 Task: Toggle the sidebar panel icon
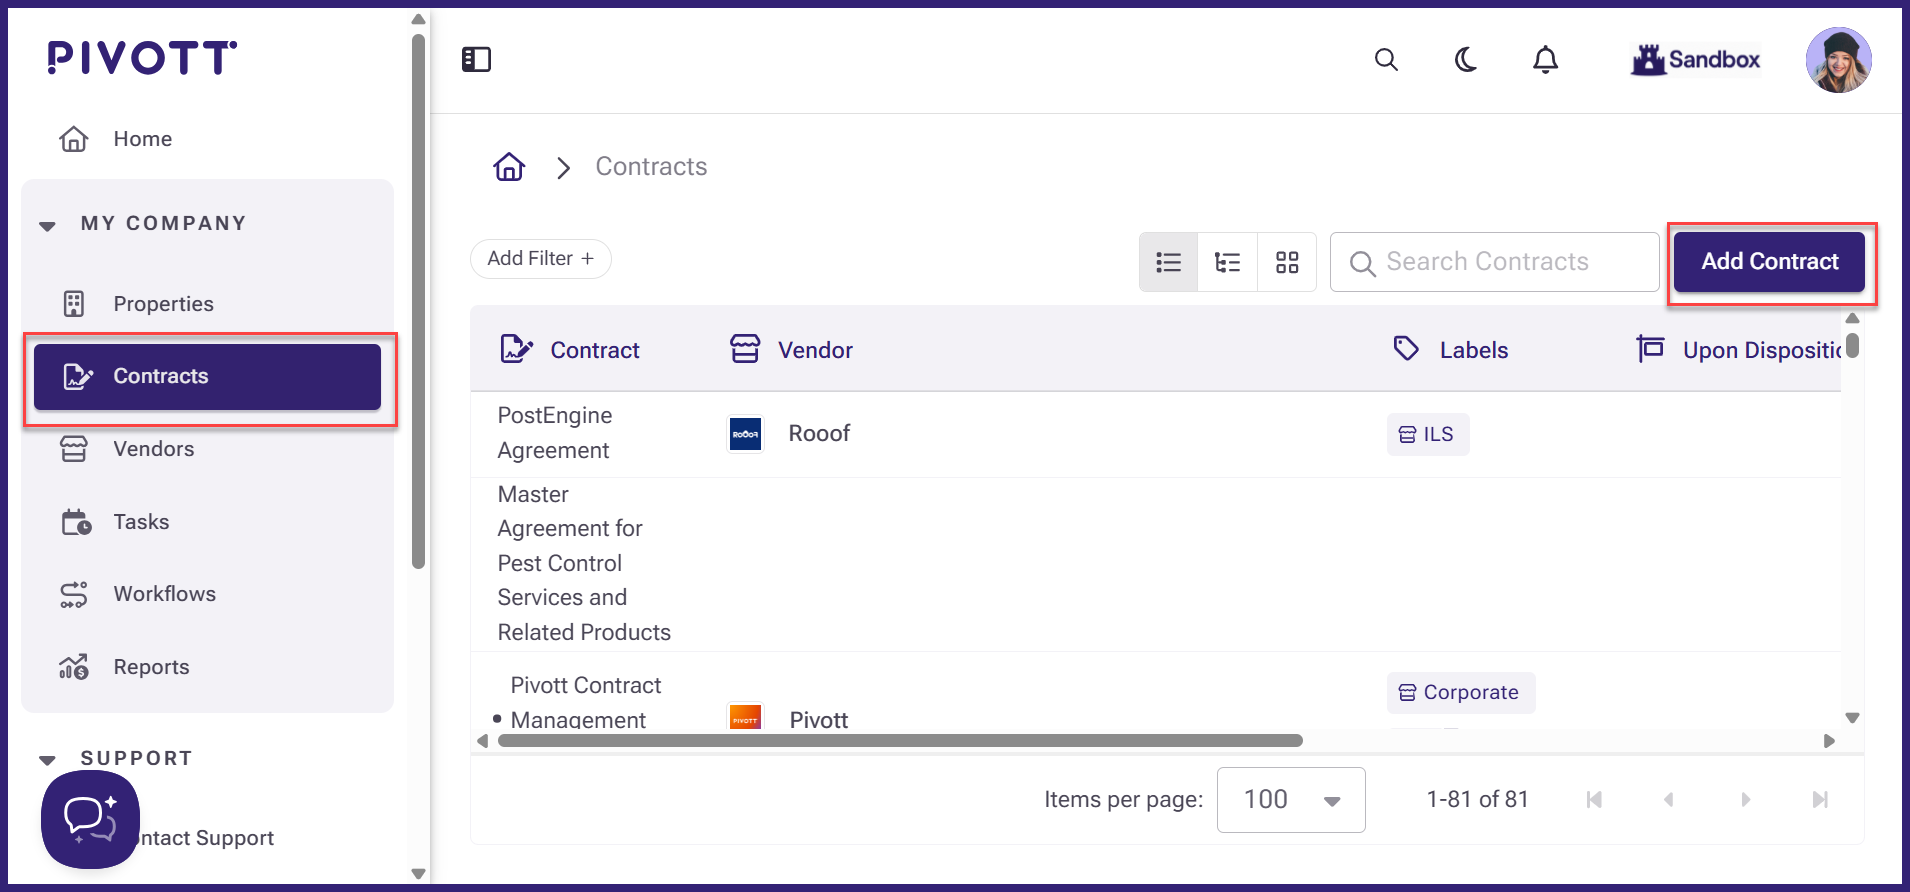point(476,60)
